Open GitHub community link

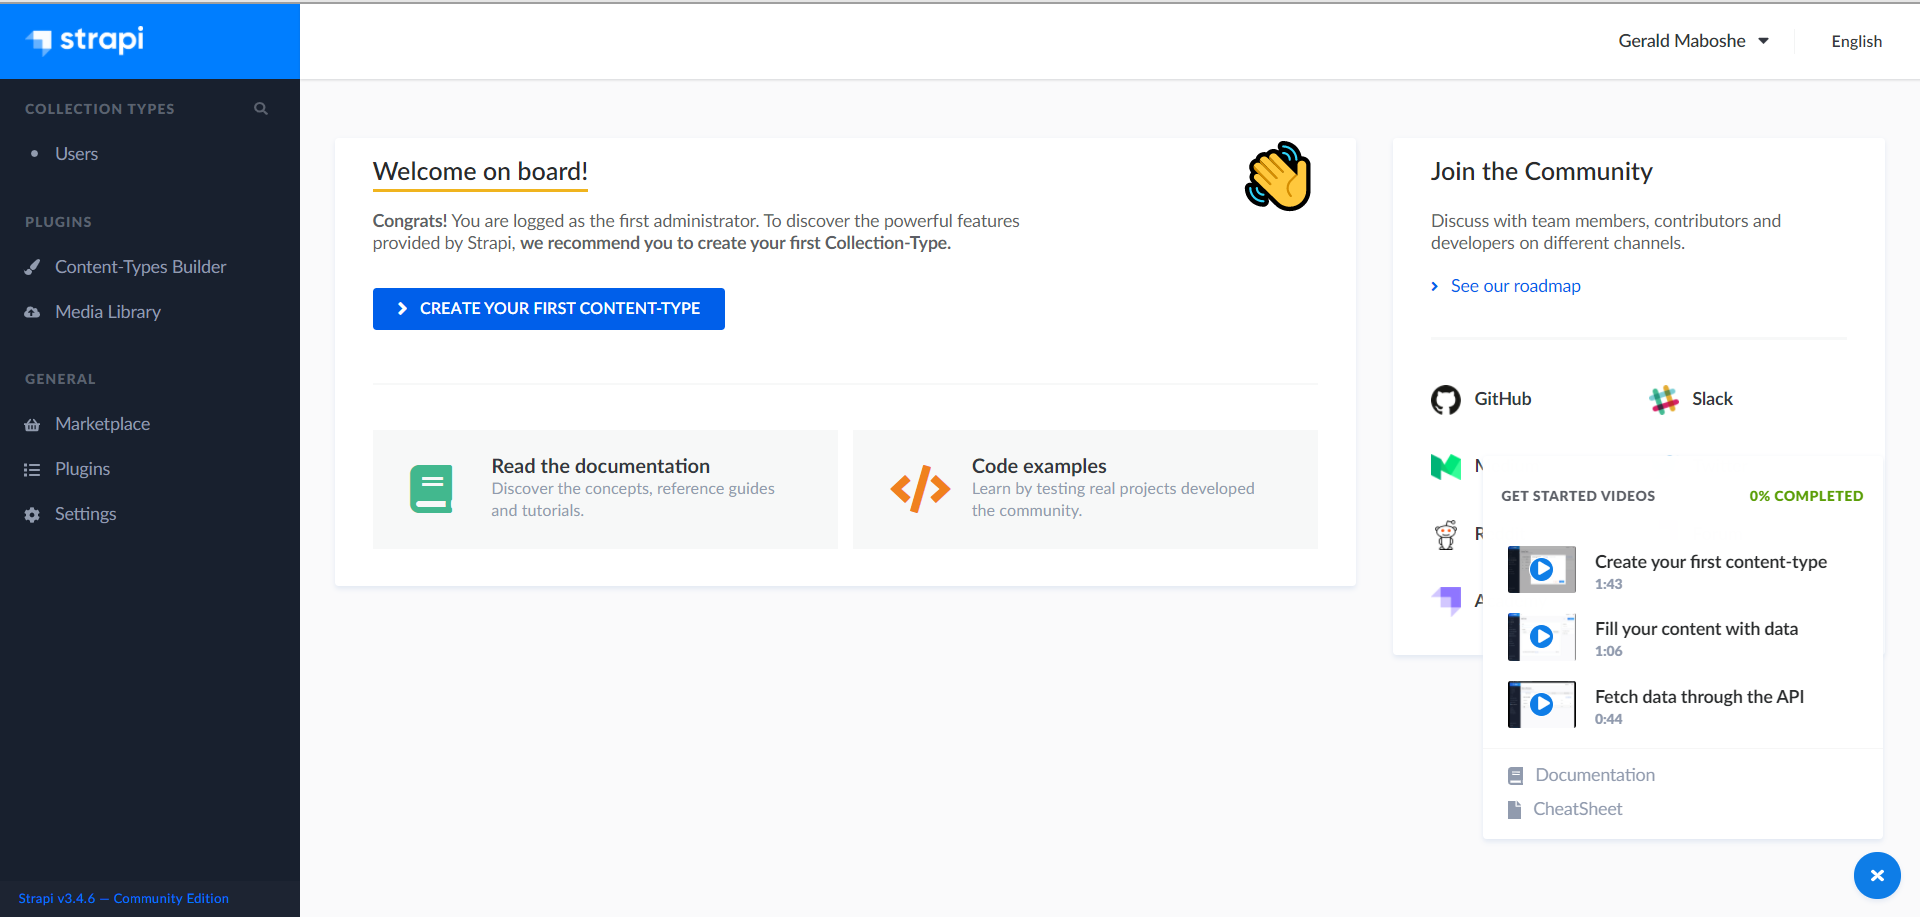point(1502,399)
